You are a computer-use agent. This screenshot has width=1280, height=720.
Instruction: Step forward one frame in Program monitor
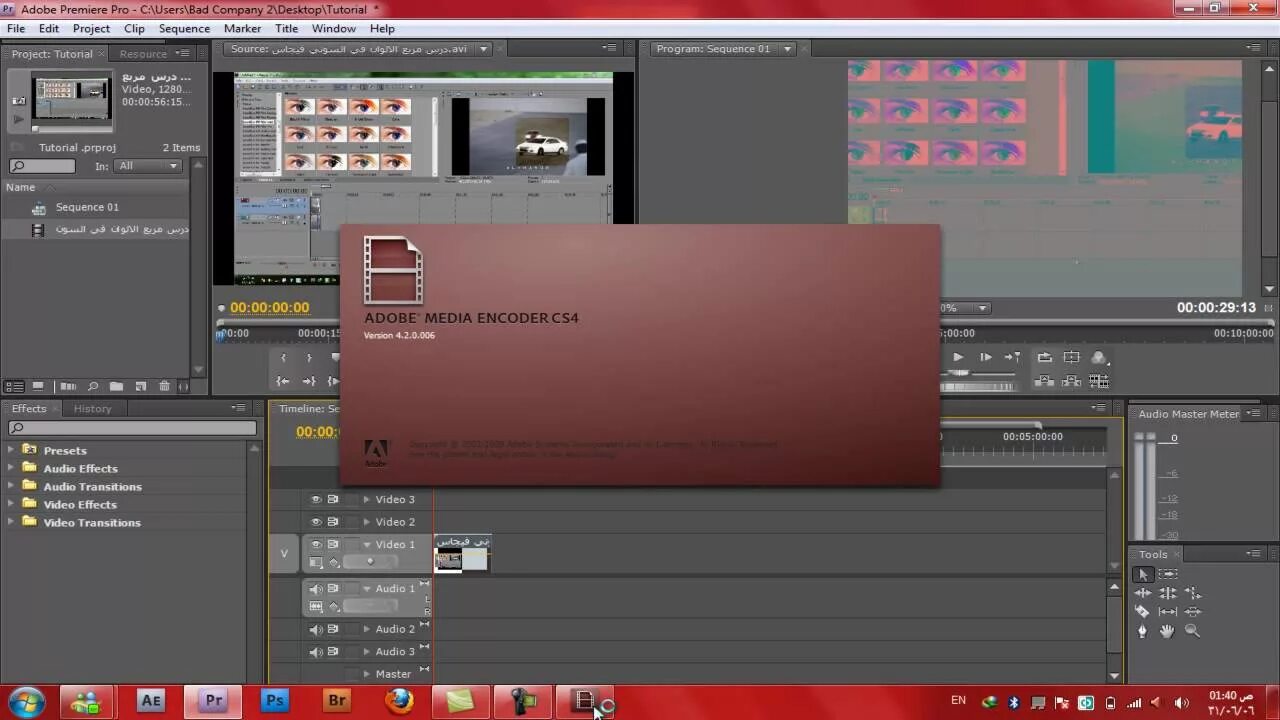coord(985,357)
